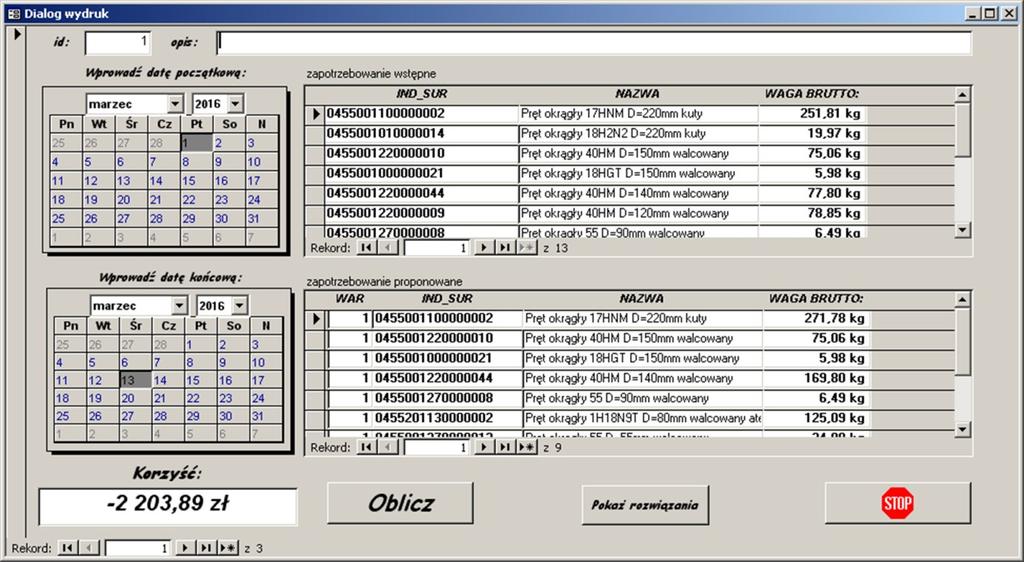Select record row 0455001100000002 in upper table

[x=316, y=114]
